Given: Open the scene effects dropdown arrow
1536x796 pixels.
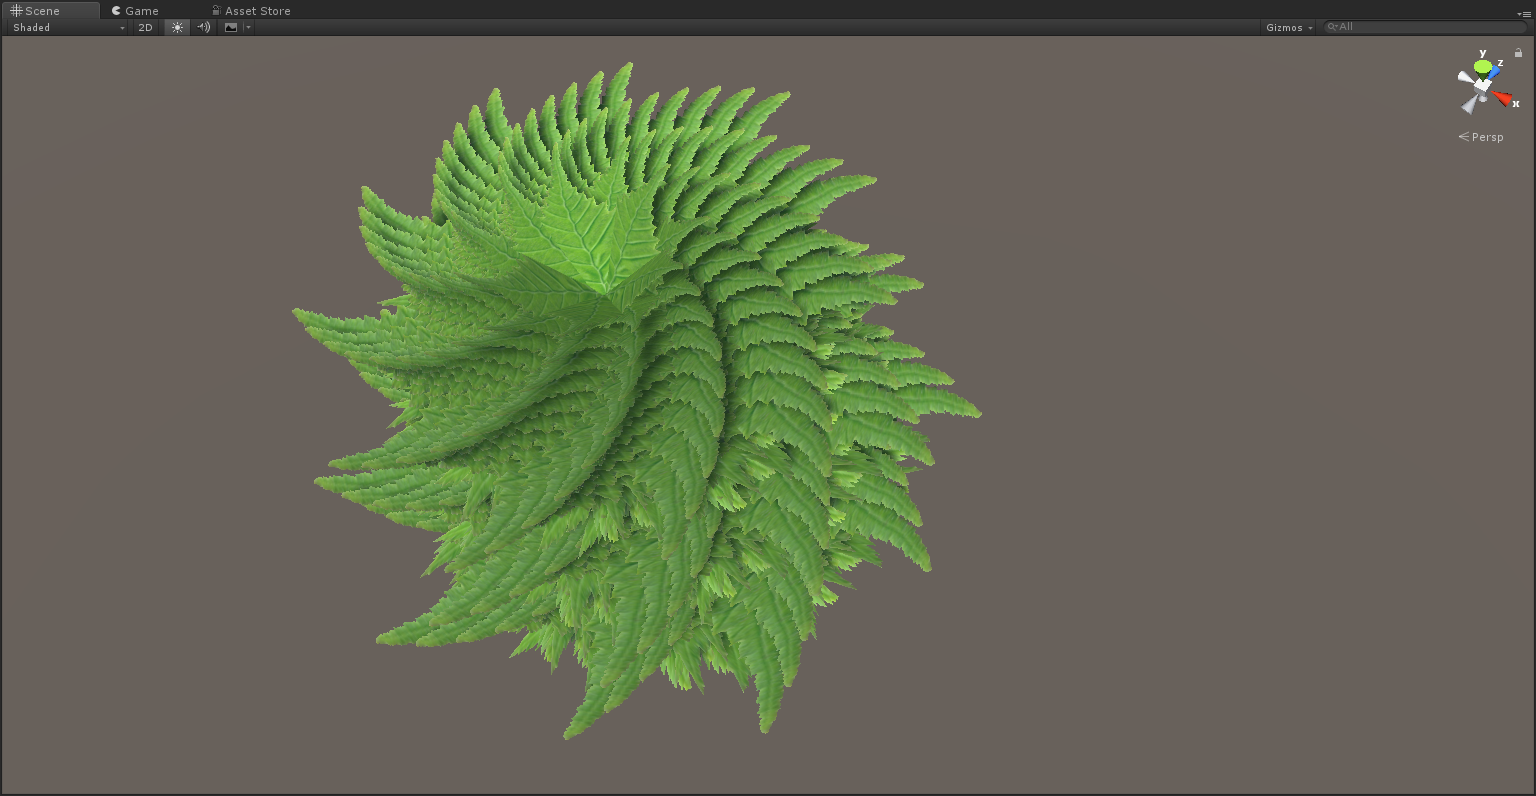Looking at the screenshot, I should 248,27.
